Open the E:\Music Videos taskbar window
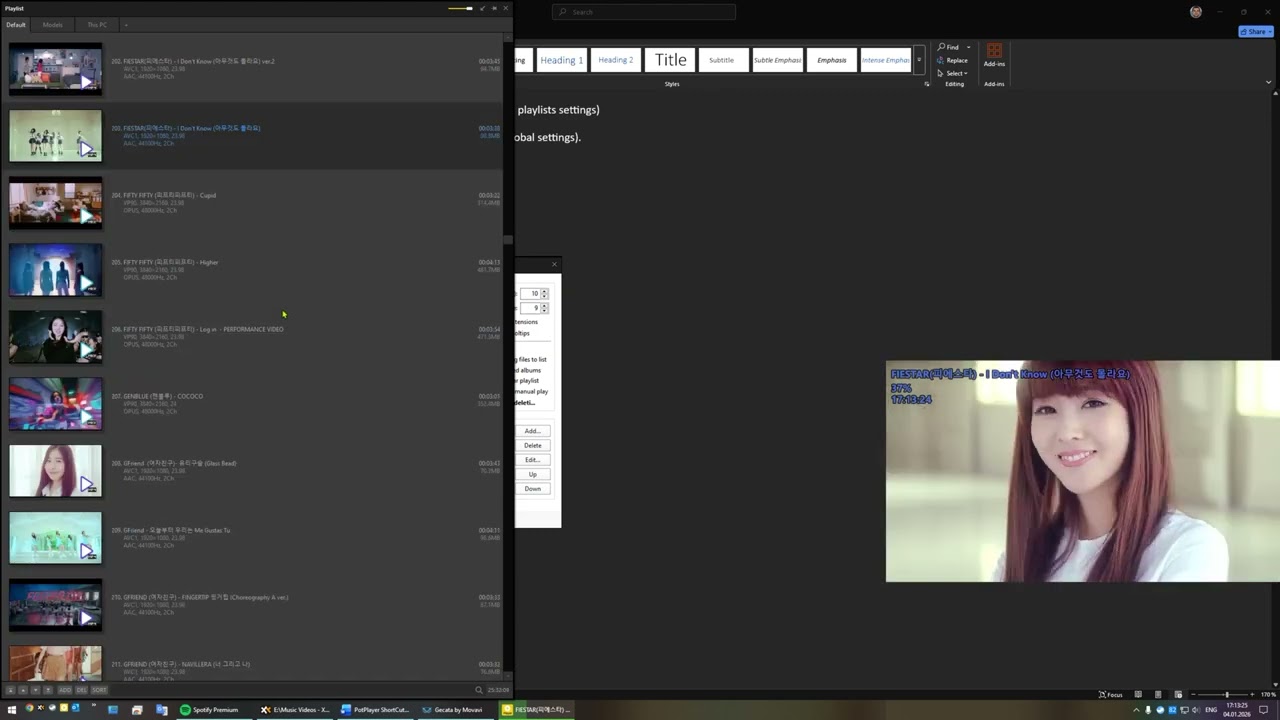This screenshot has height=720, width=1280. pos(295,710)
